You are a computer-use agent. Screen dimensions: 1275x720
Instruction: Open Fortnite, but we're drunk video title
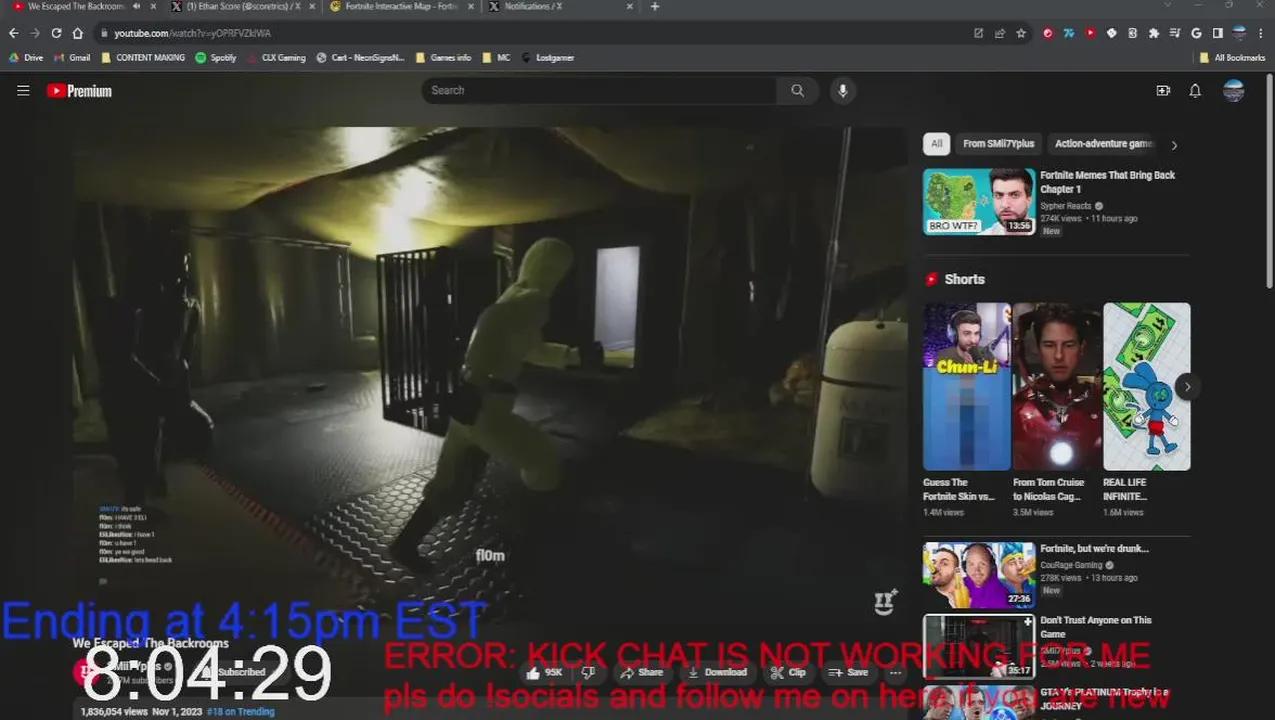(x=1094, y=549)
